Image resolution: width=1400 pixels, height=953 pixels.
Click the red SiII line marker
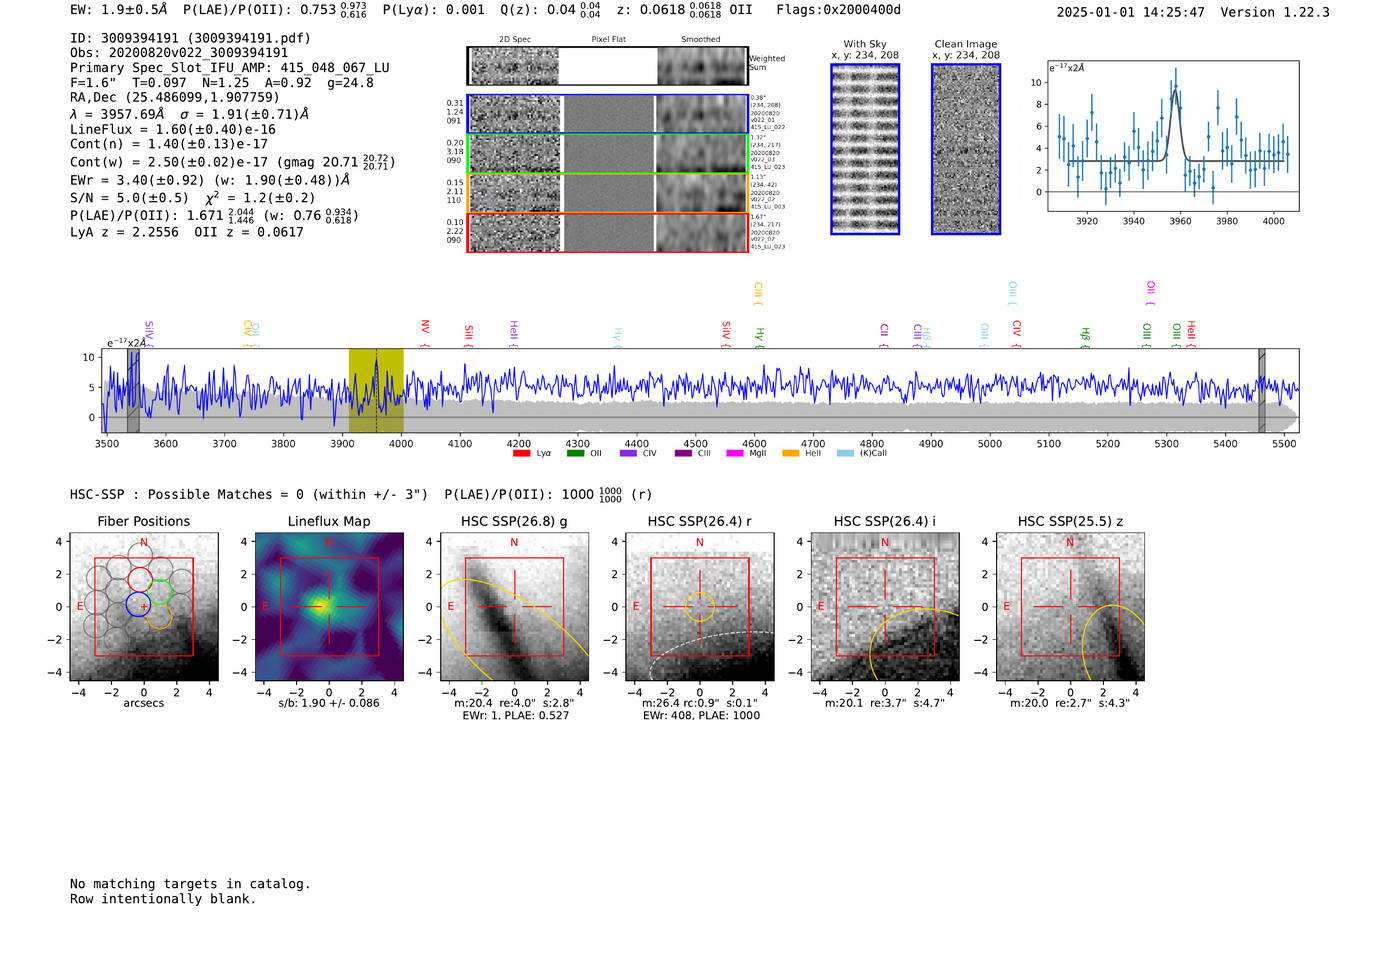(x=468, y=335)
